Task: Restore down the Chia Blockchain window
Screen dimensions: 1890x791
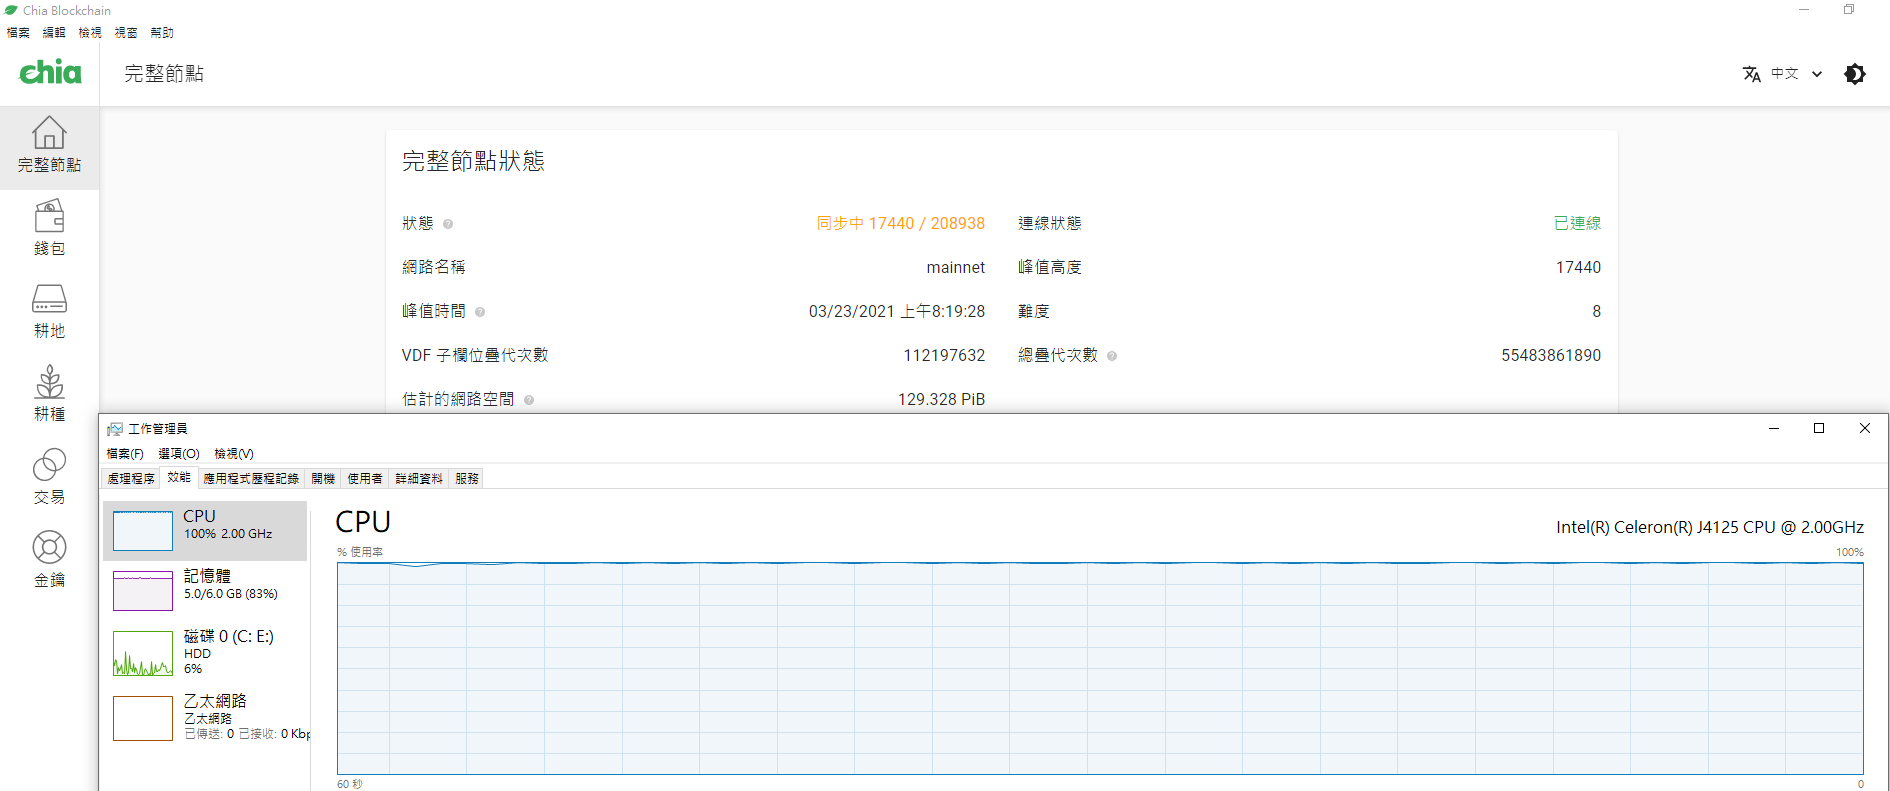Action: (1849, 10)
